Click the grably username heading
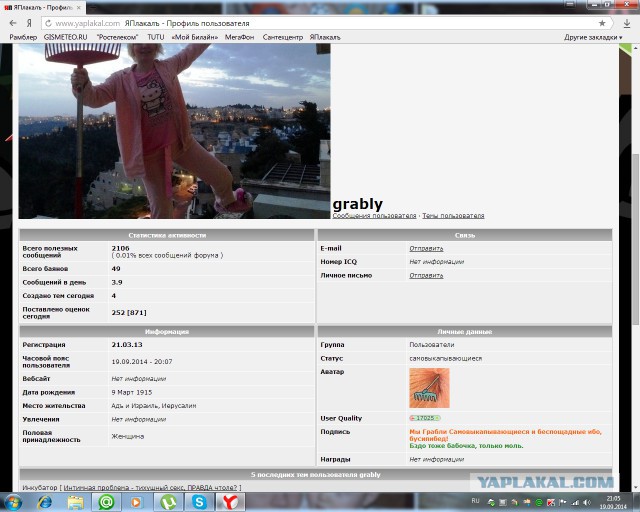This screenshot has width=640, height=512. 358,204
